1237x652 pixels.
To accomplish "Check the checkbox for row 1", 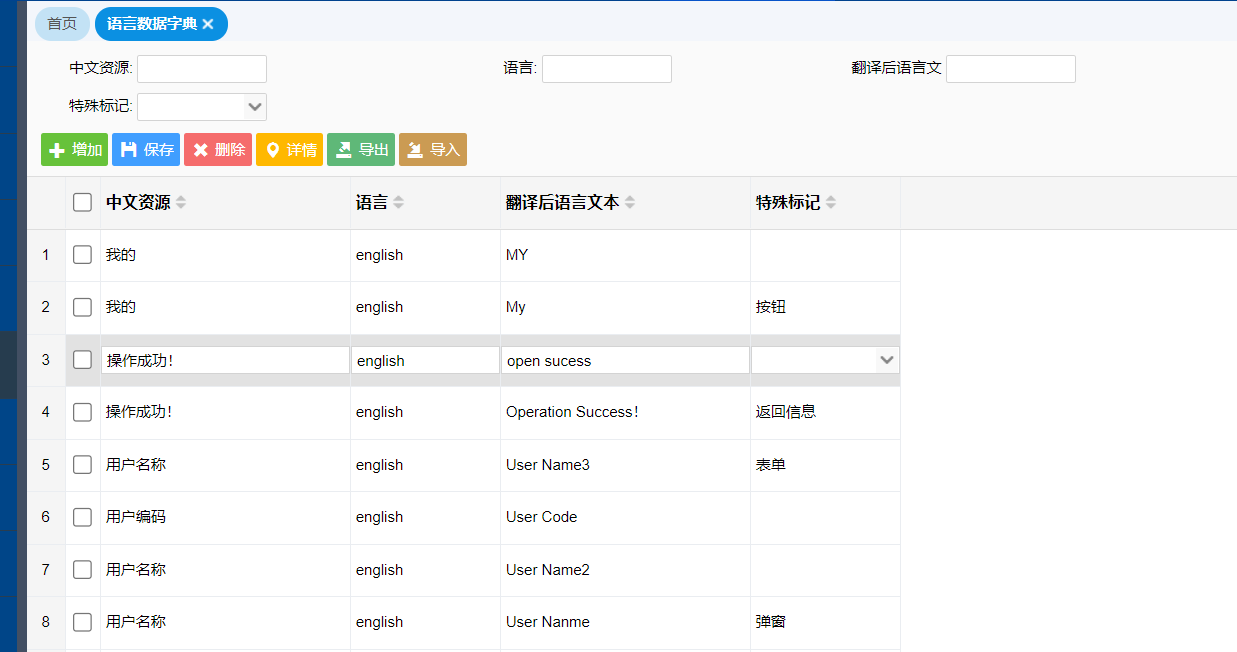I will [x=83, y=255].
